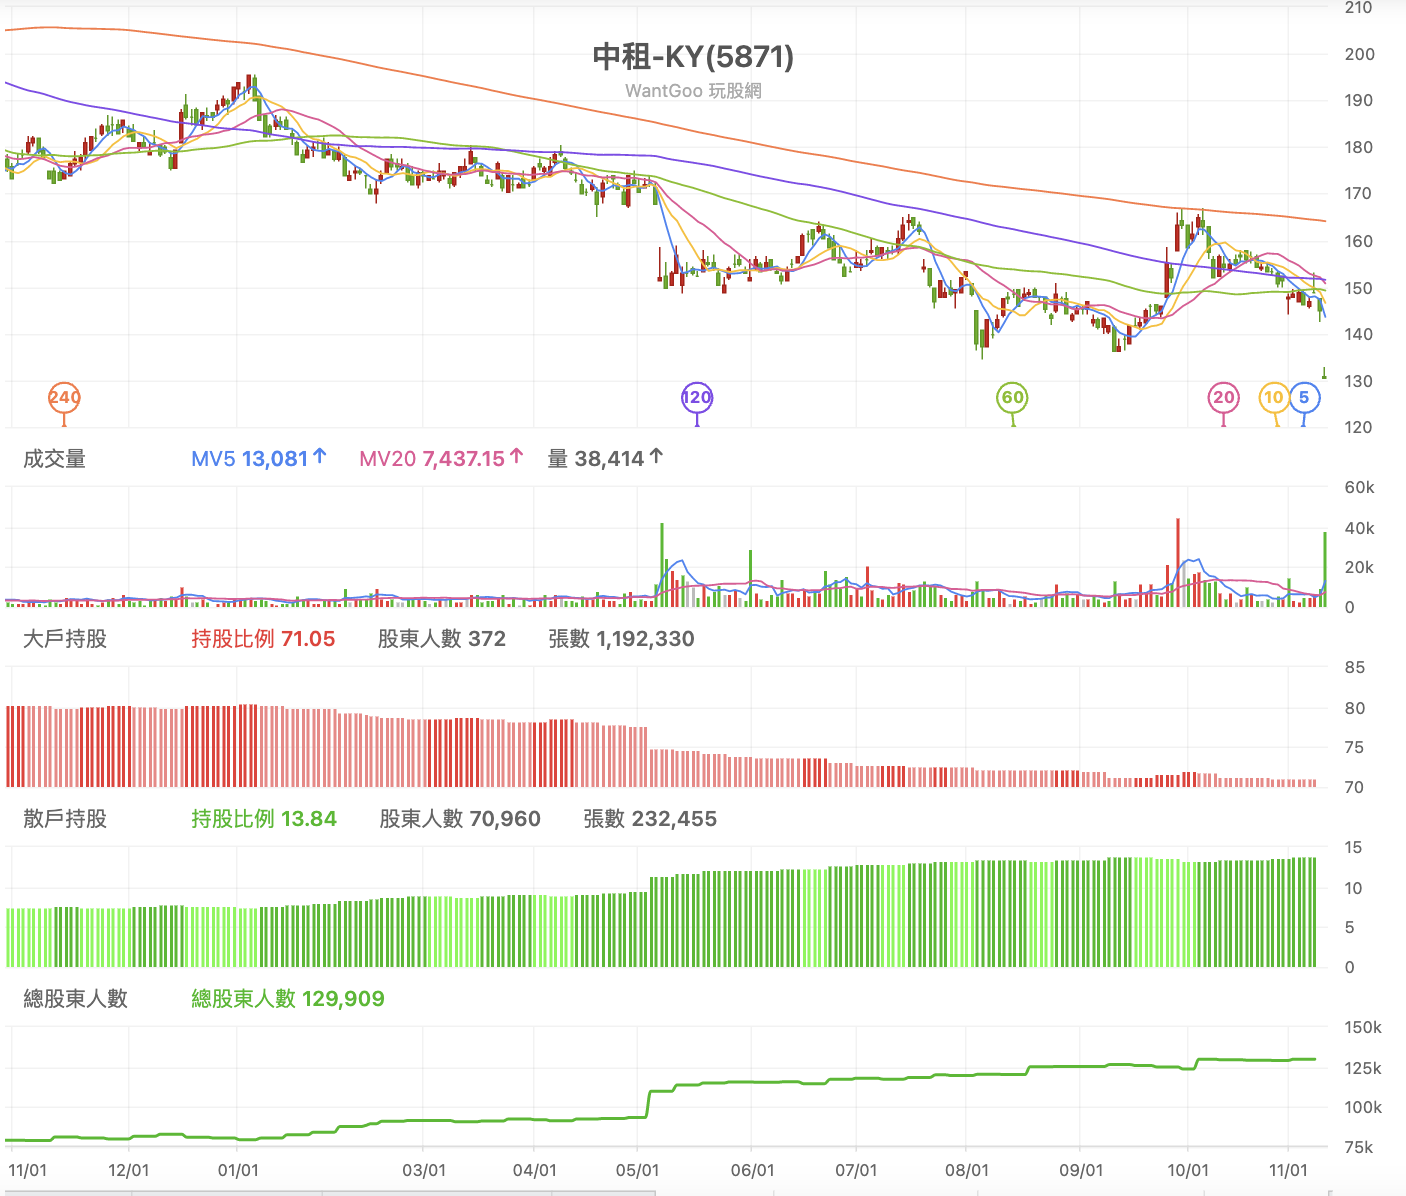
Task: Click the 大戶 持股比例 71.05 value
Action: click(263, 639)
